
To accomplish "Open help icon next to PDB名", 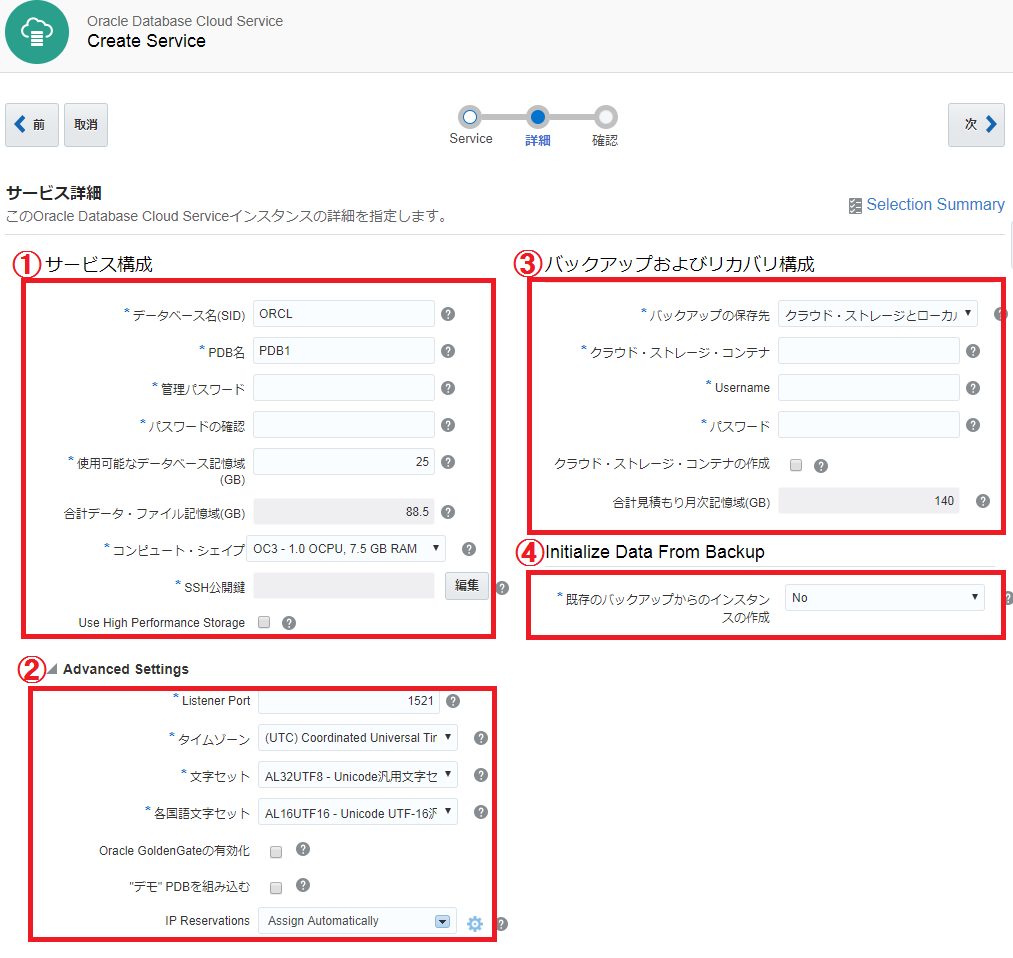I will coord(448,351).
